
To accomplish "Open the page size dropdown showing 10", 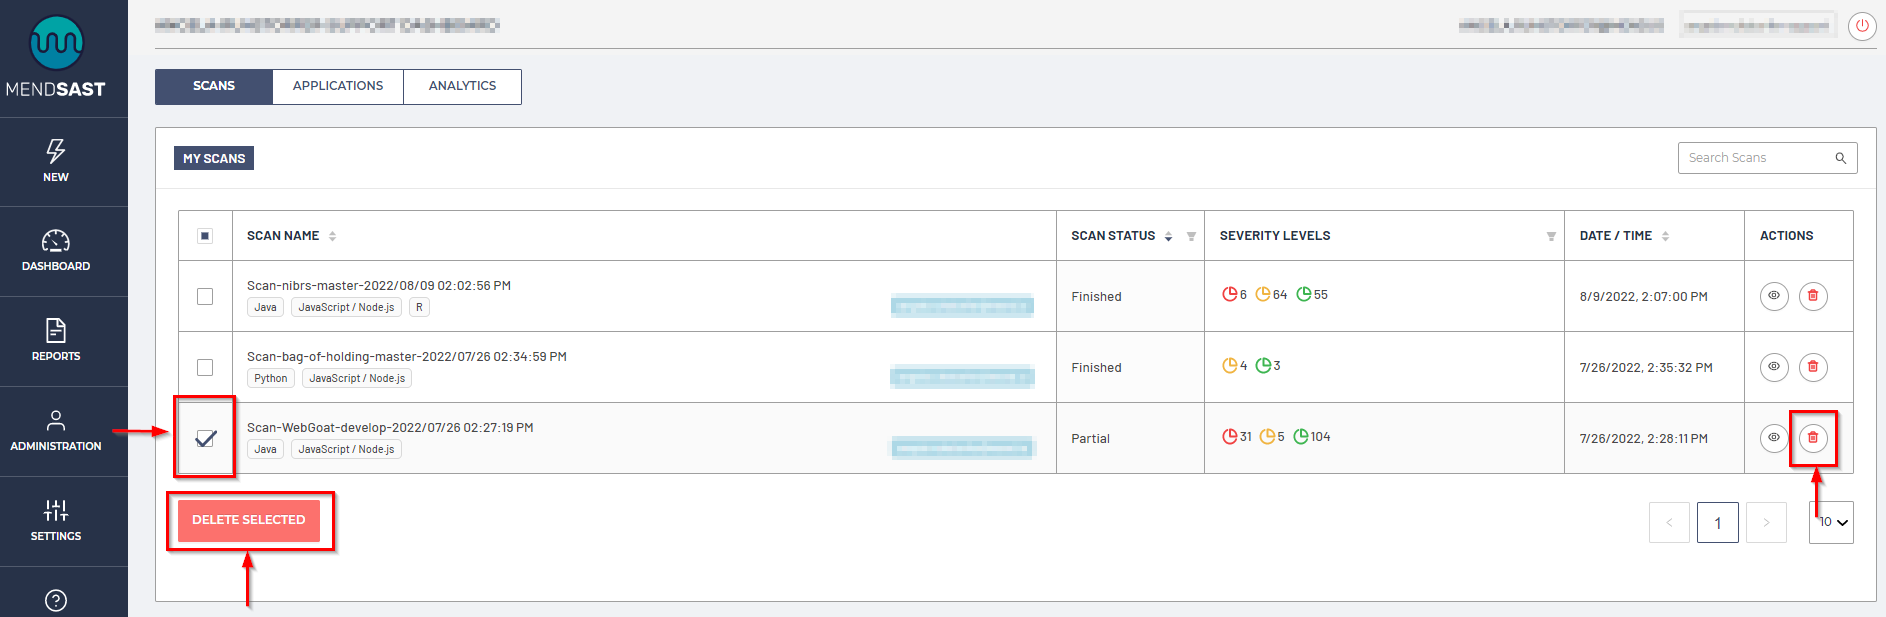I will (x=1831, y=523).
